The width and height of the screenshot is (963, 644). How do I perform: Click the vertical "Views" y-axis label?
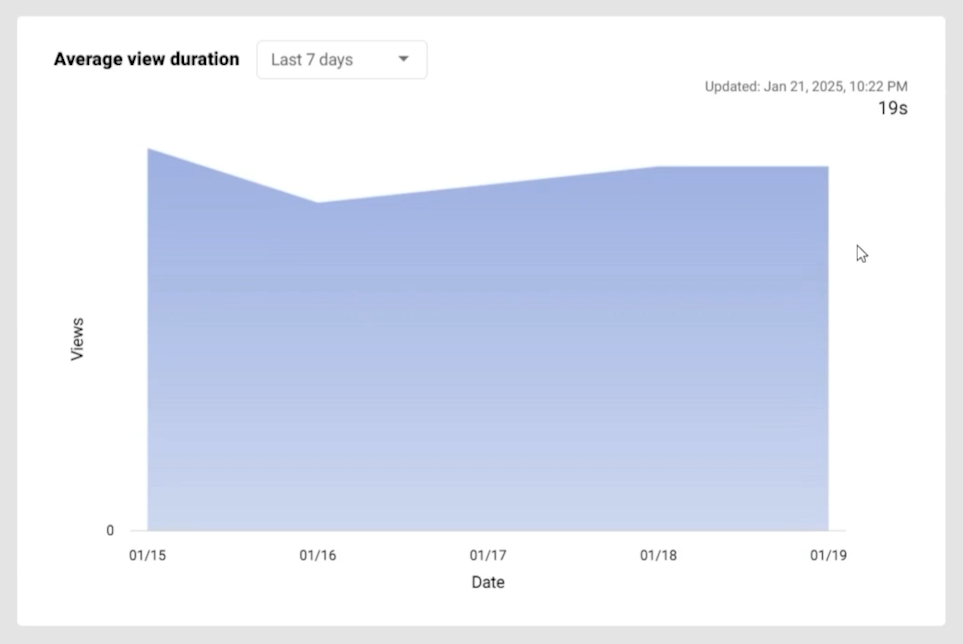click(77, 339)
